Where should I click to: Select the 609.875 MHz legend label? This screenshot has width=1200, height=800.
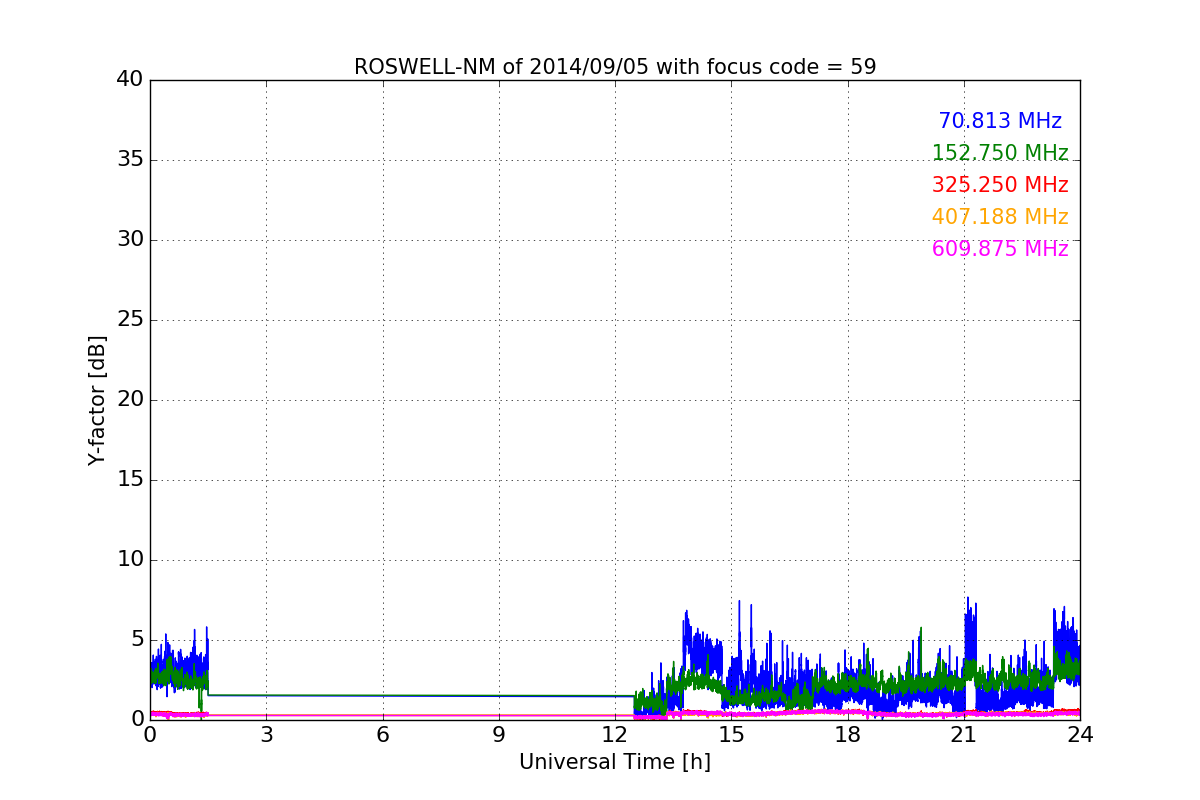coord(1000,249)
